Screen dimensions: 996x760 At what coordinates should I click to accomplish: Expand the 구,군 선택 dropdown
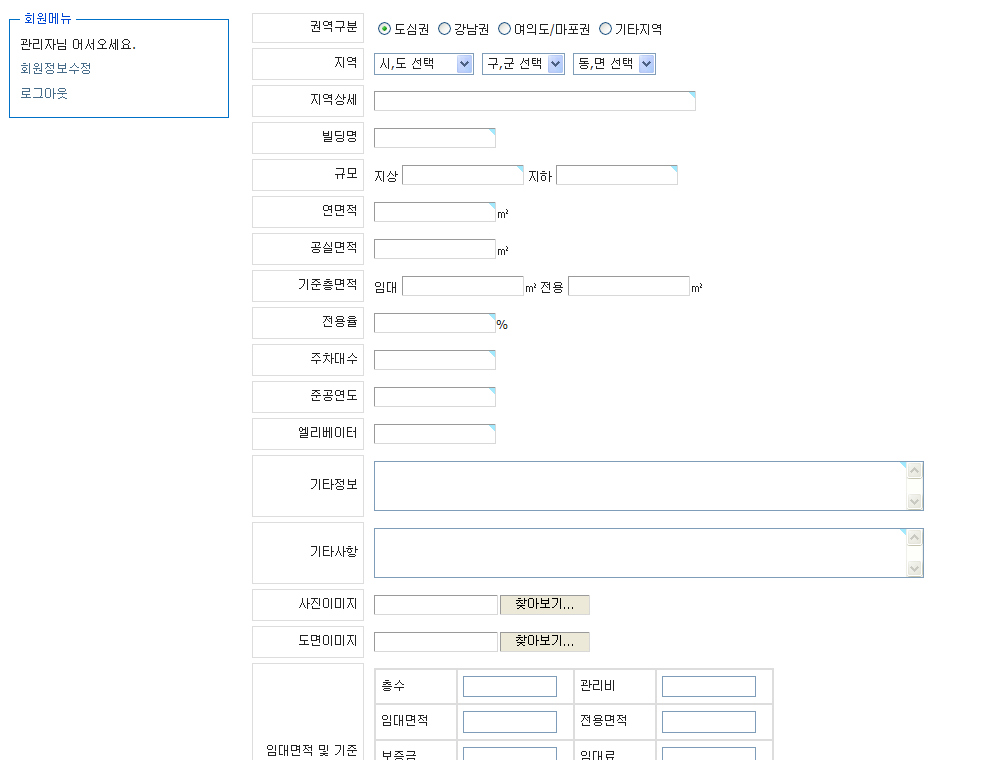(x=522, y=64)
